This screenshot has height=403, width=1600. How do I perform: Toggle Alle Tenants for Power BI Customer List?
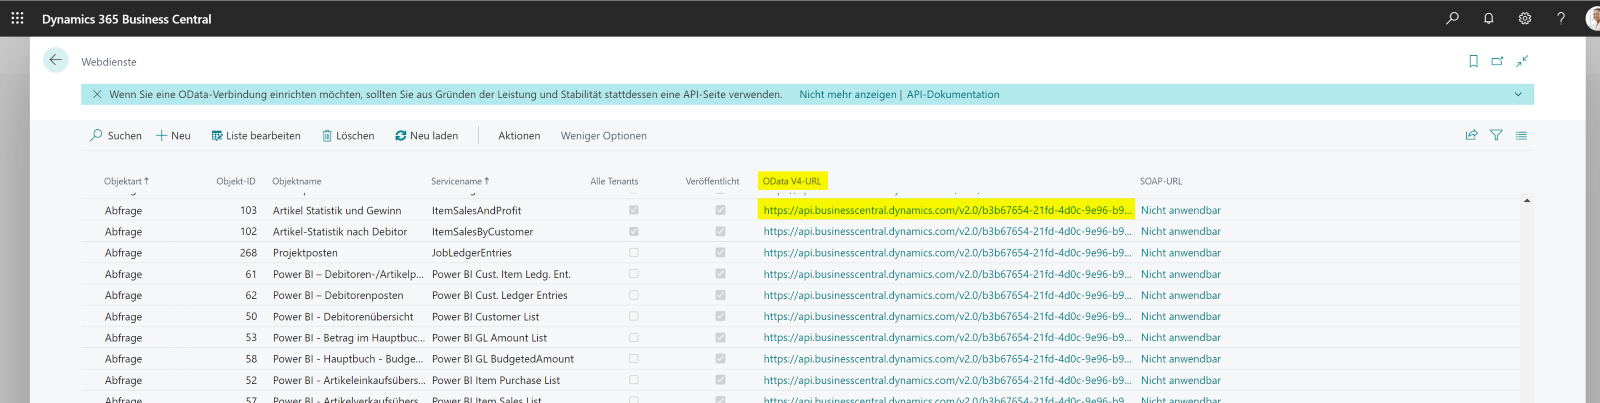tap(633, 316)
